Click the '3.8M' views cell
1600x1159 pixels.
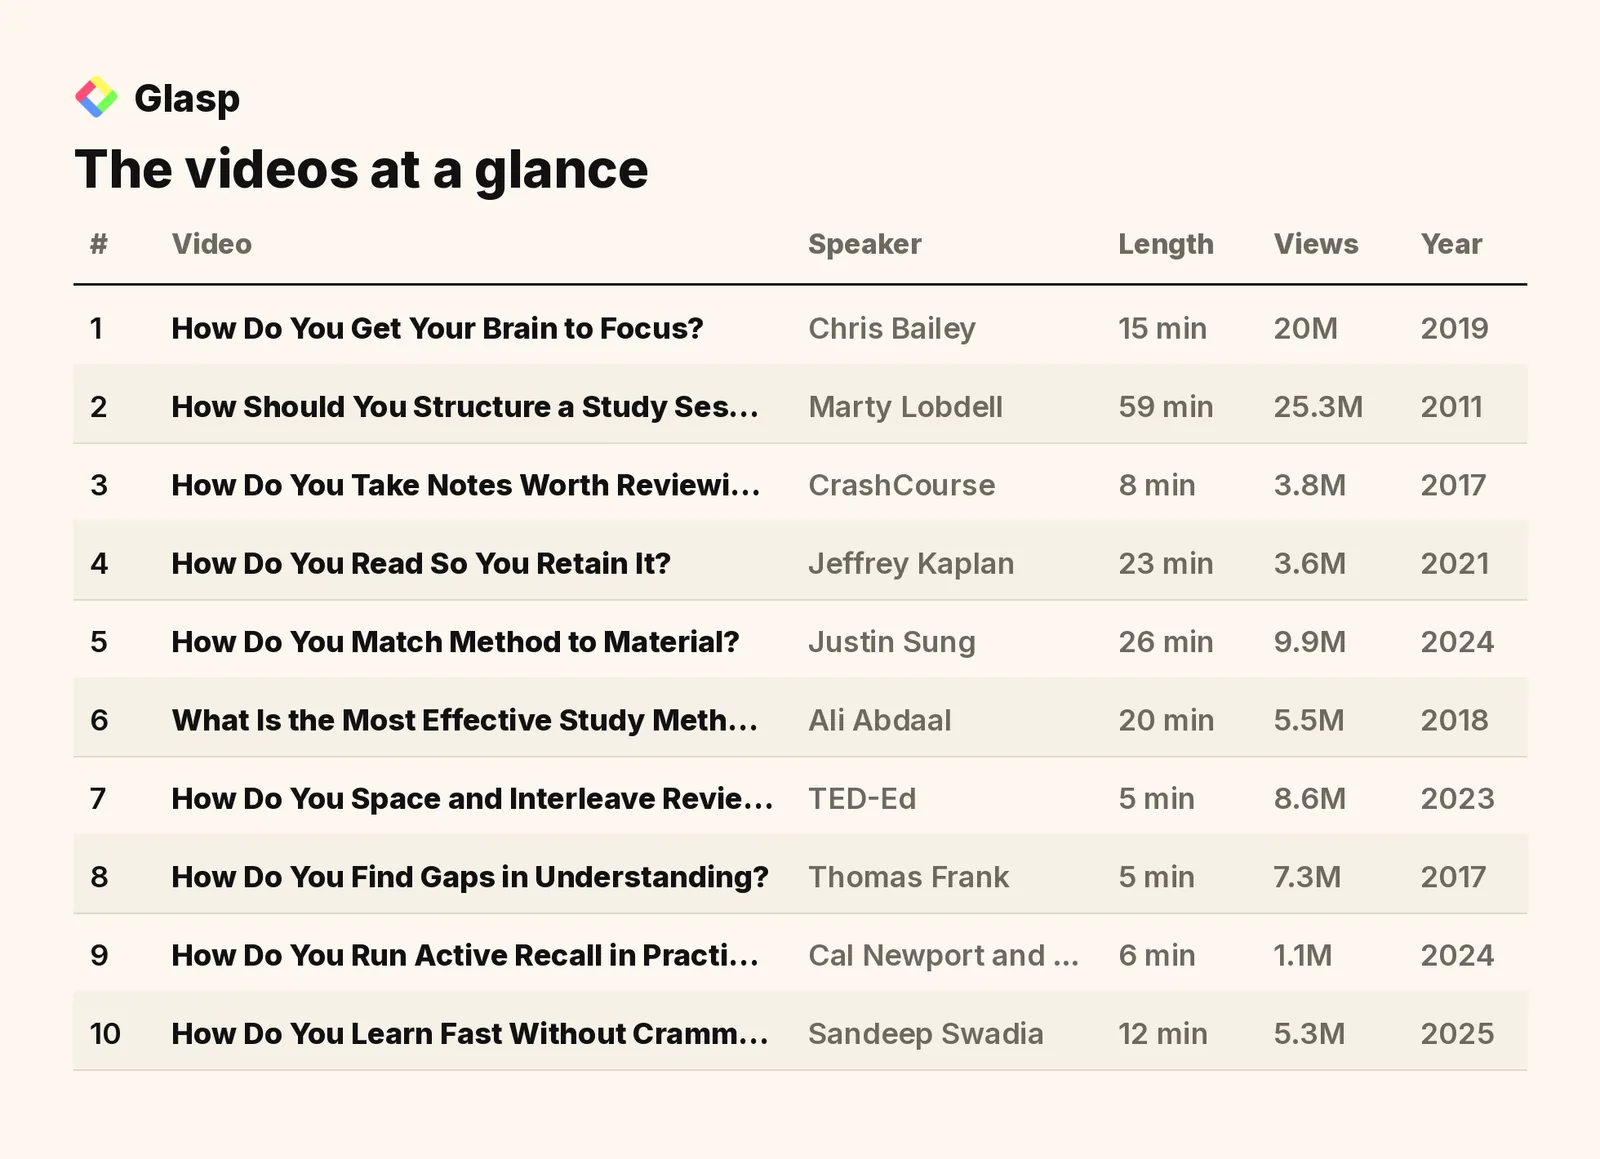coord(1309,485)
